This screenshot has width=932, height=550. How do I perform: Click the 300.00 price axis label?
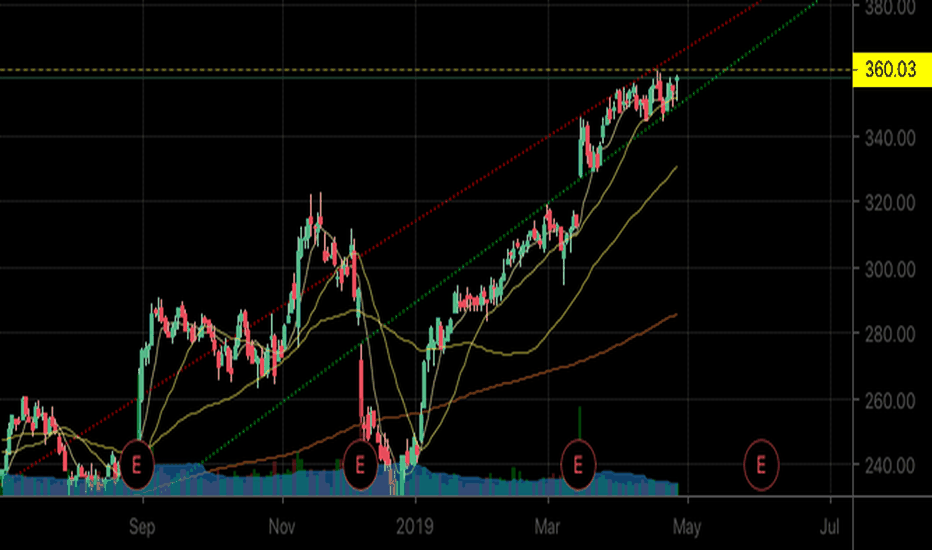[x=890, y=269]
